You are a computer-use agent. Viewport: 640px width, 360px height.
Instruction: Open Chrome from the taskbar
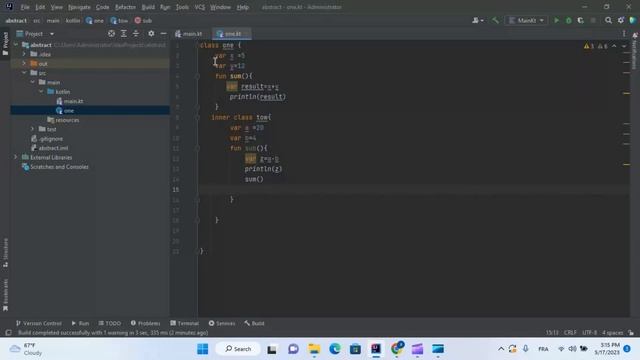397,349
